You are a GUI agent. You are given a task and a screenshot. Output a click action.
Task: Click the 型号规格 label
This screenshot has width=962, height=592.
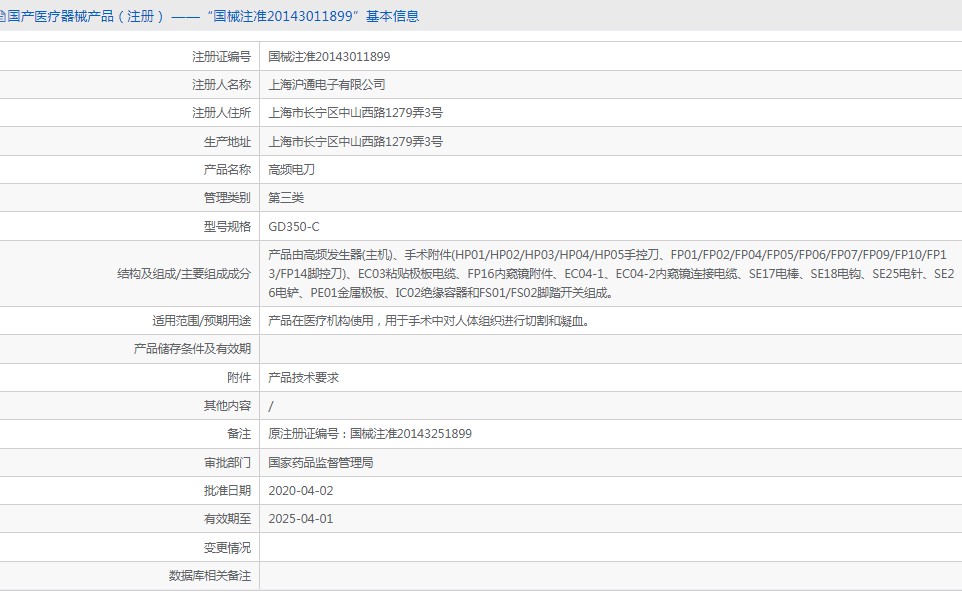click(227, 226)
